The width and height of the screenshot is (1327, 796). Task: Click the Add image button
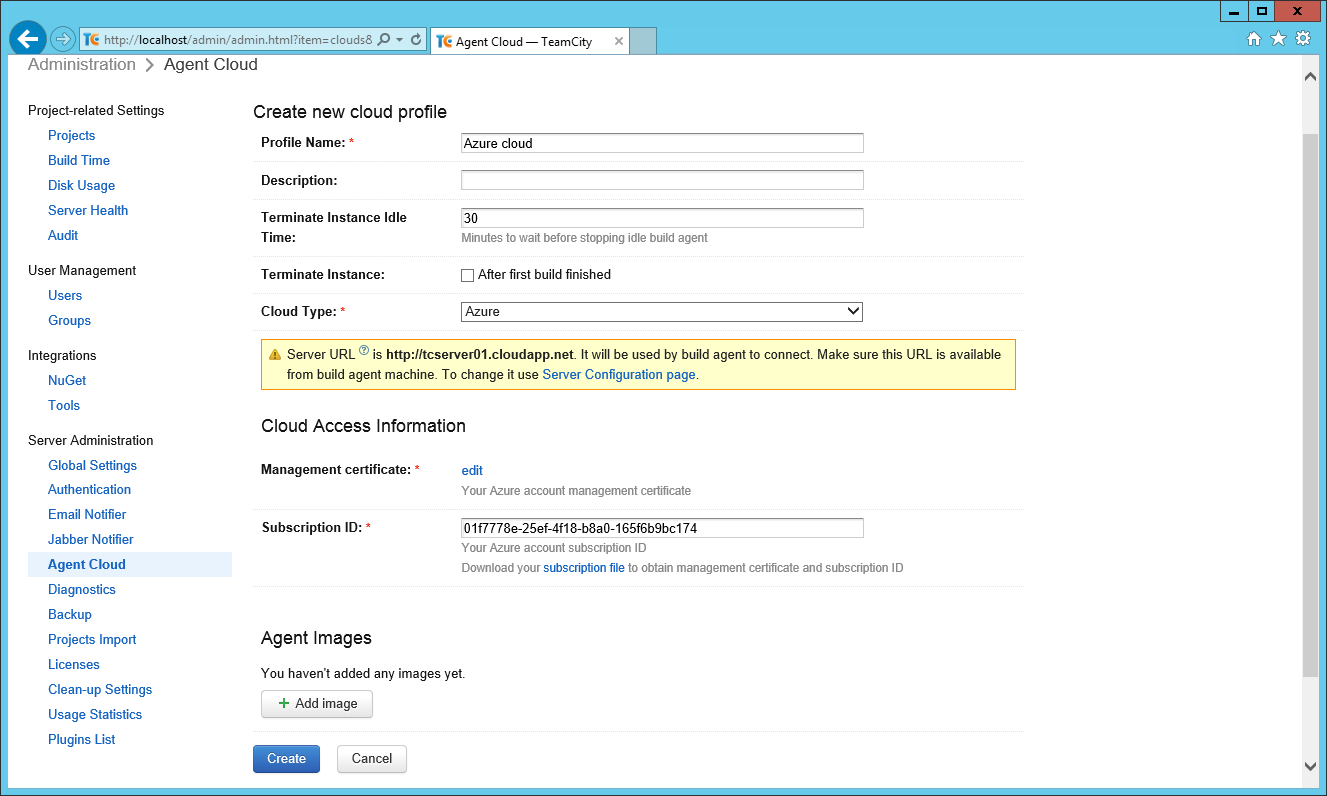click(317, 704)
